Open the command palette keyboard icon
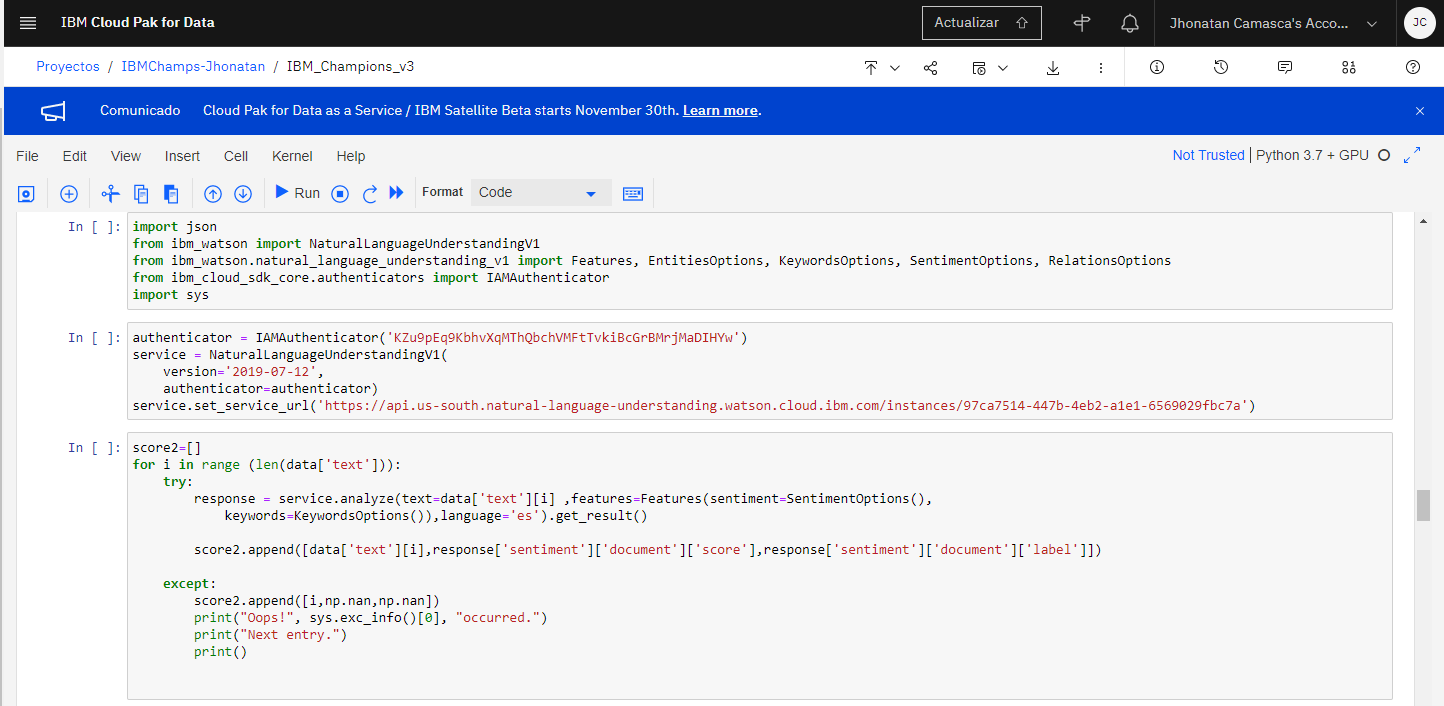Image resolution: width=1444 pixels, height=706 pixels. click(x=633, y=193)
